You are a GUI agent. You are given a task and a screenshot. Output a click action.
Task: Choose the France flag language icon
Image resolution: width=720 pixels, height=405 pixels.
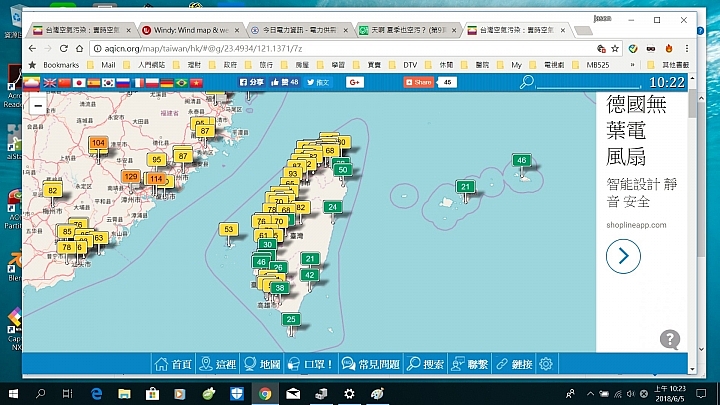[x=138, y=83]
